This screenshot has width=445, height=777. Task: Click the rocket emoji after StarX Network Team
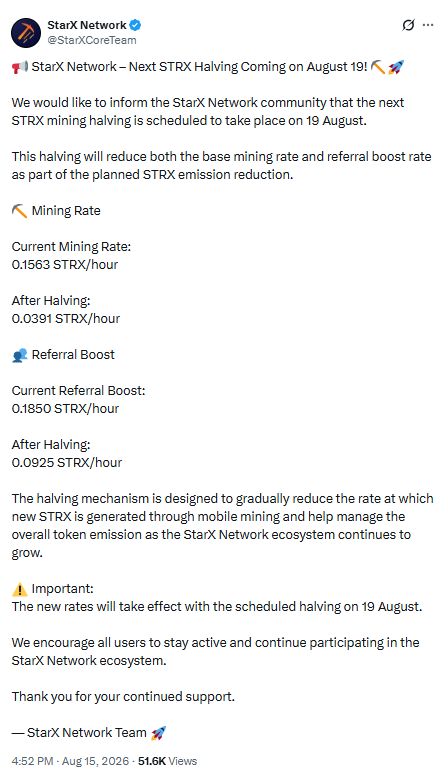158,733
